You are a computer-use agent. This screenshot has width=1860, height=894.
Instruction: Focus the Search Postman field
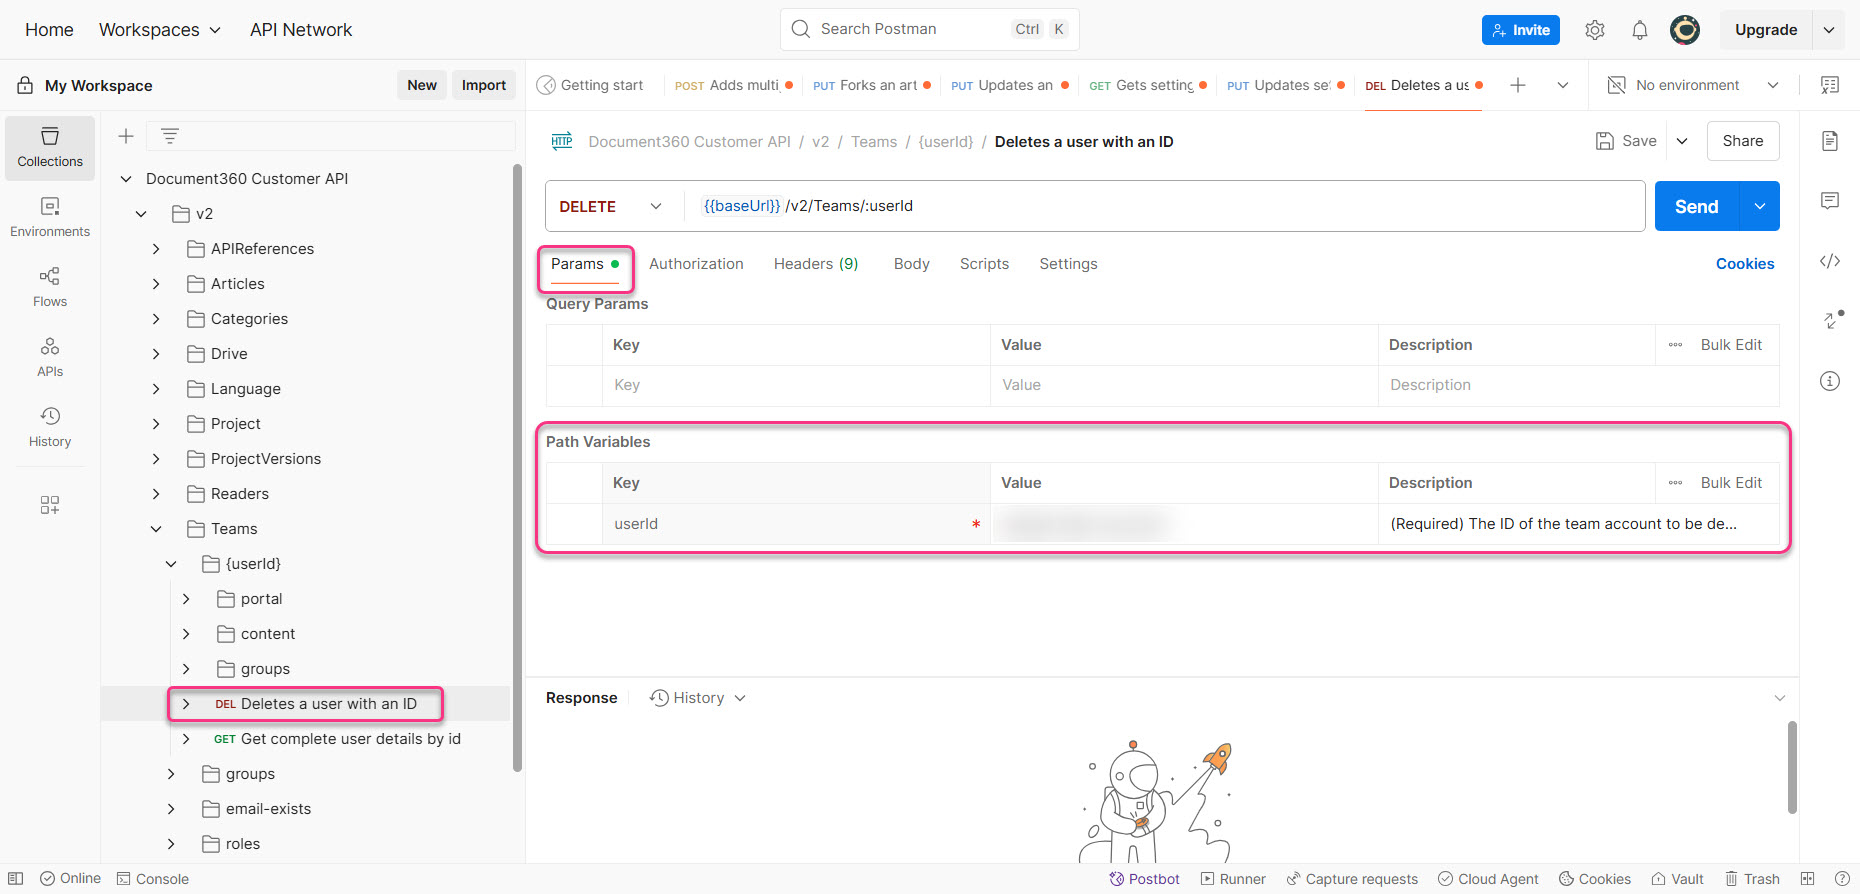(x=930, y=29)
